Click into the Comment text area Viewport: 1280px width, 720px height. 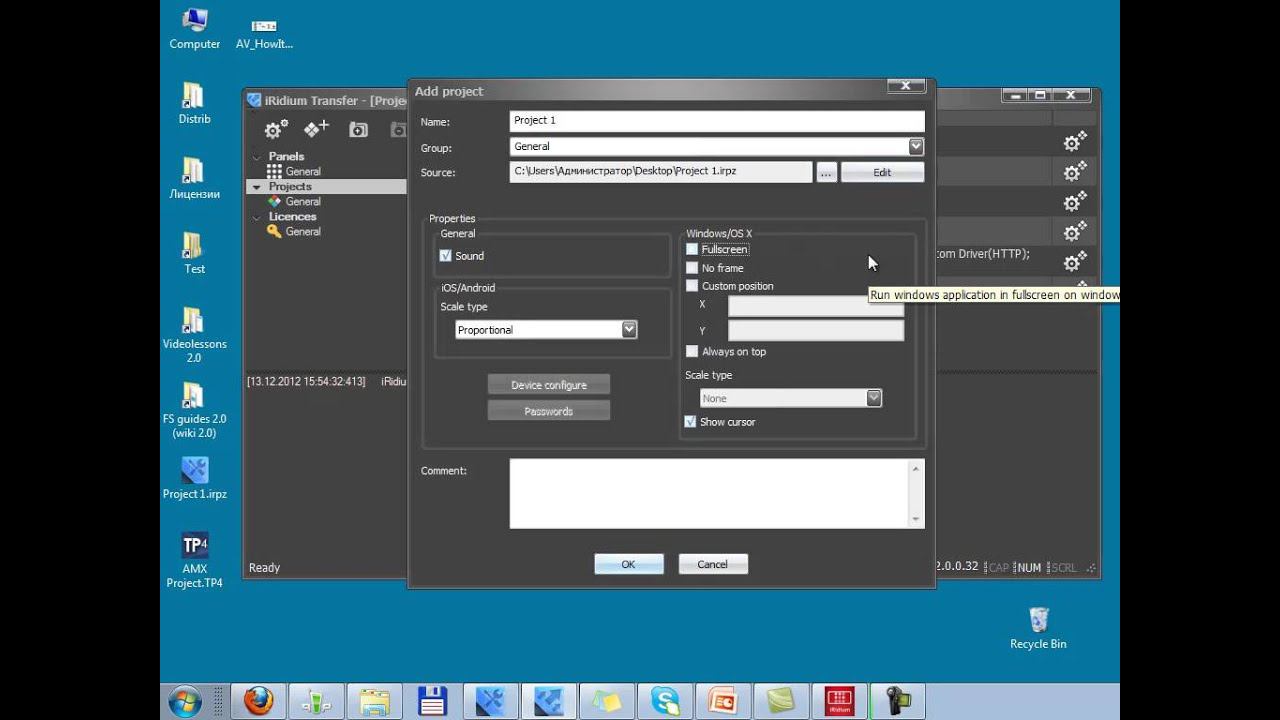pos(708,493)
